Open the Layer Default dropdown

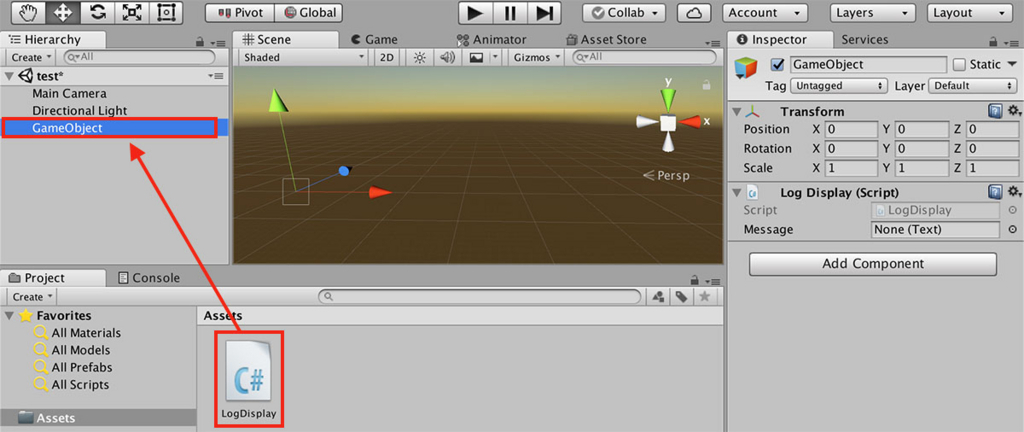(x=972, y=85)
